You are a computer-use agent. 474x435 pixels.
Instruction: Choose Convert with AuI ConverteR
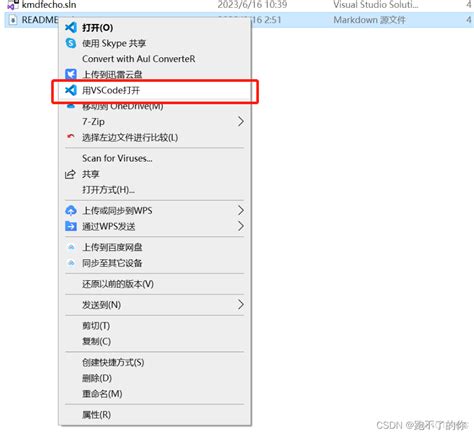coord(139,59)
